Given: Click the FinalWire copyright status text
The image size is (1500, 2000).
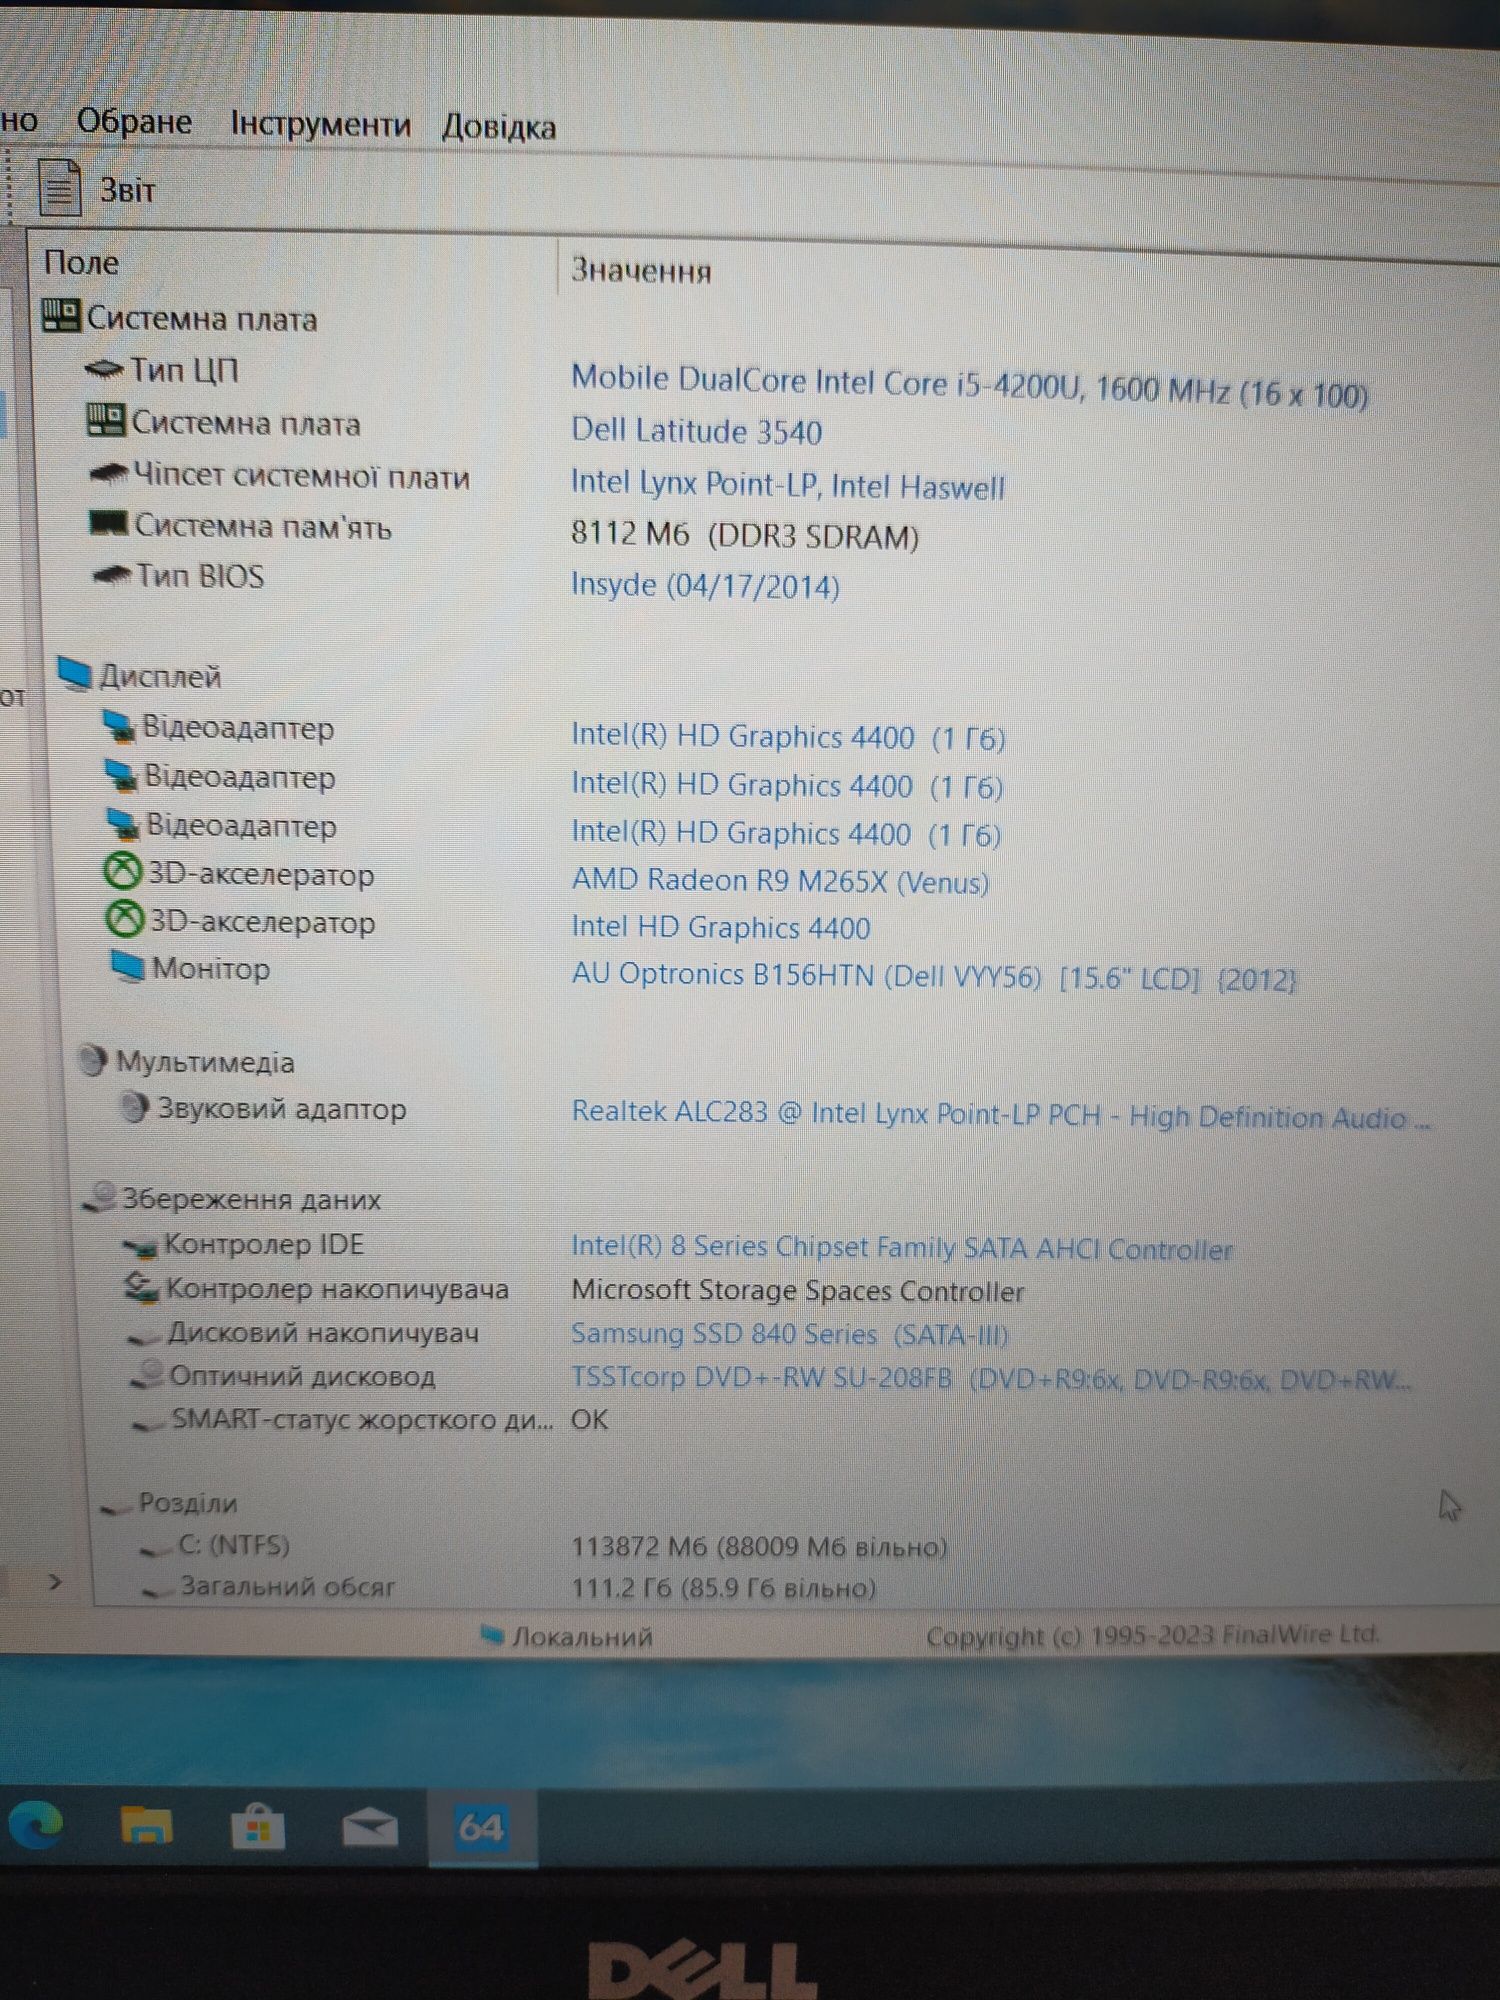Looking at the screenshot, I should click(x=1152, y=1635).
